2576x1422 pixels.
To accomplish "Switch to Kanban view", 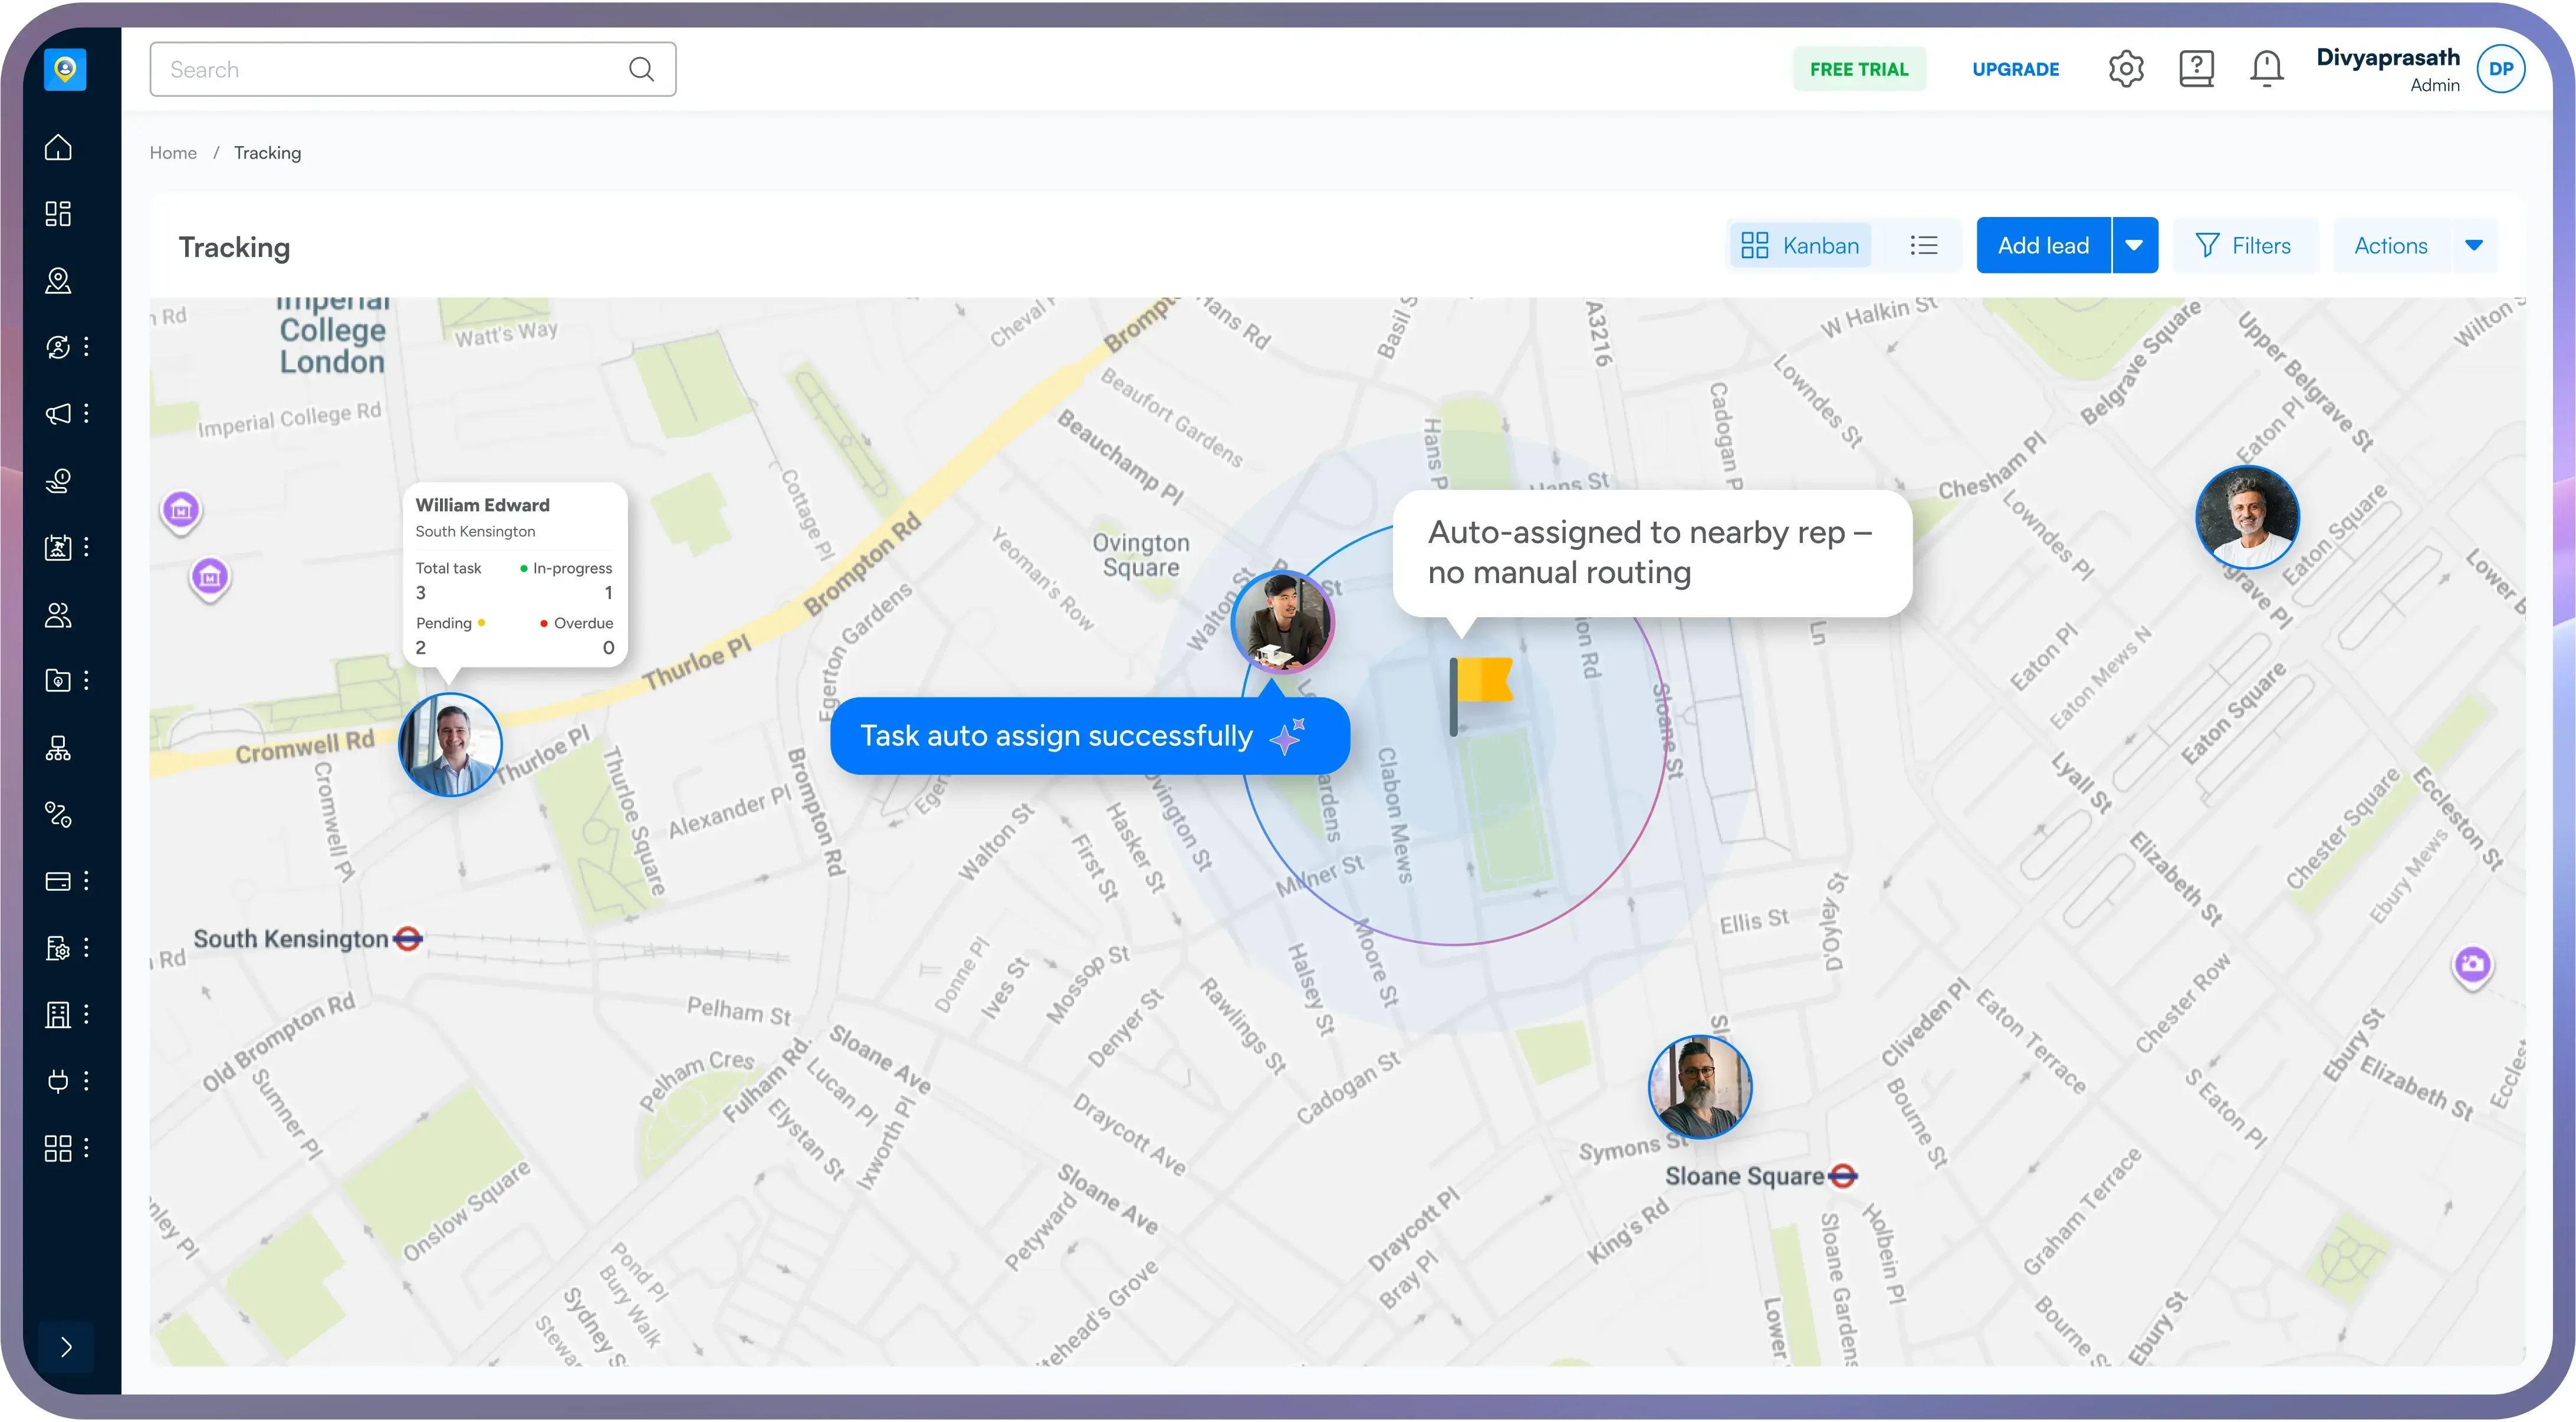I will click(1800, 246).
